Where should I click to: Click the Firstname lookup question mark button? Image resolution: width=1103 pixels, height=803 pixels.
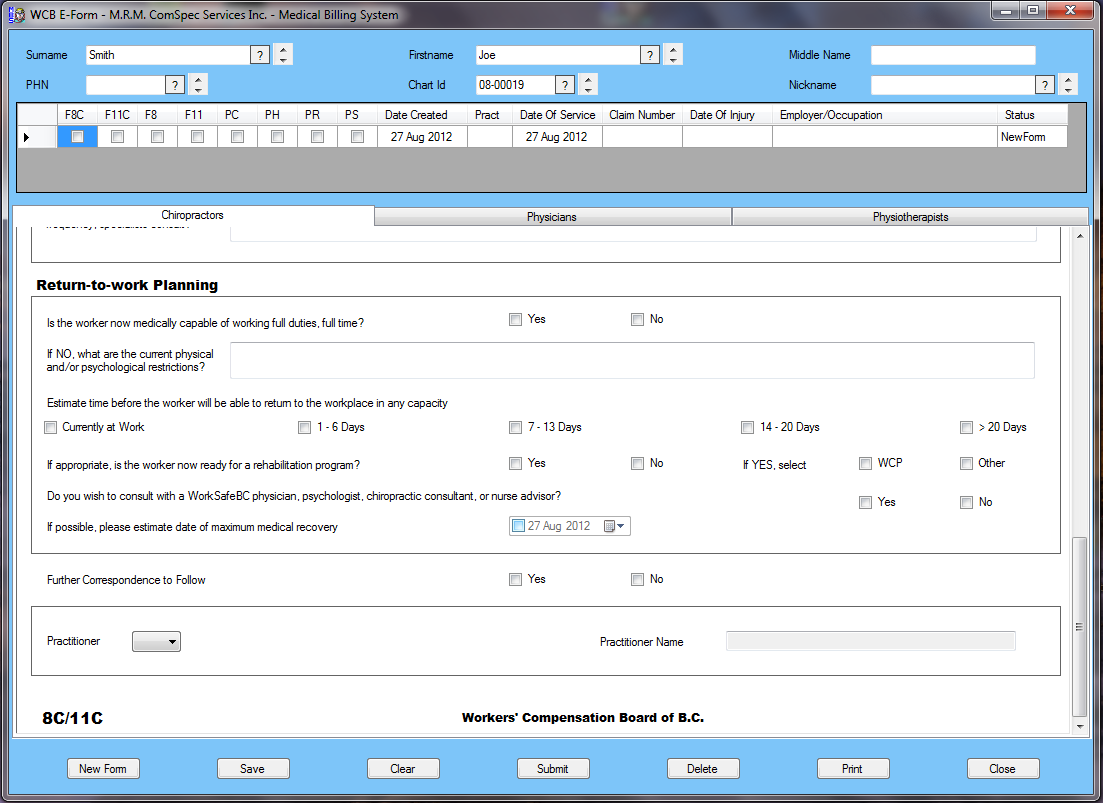click(x=650, y=55)
